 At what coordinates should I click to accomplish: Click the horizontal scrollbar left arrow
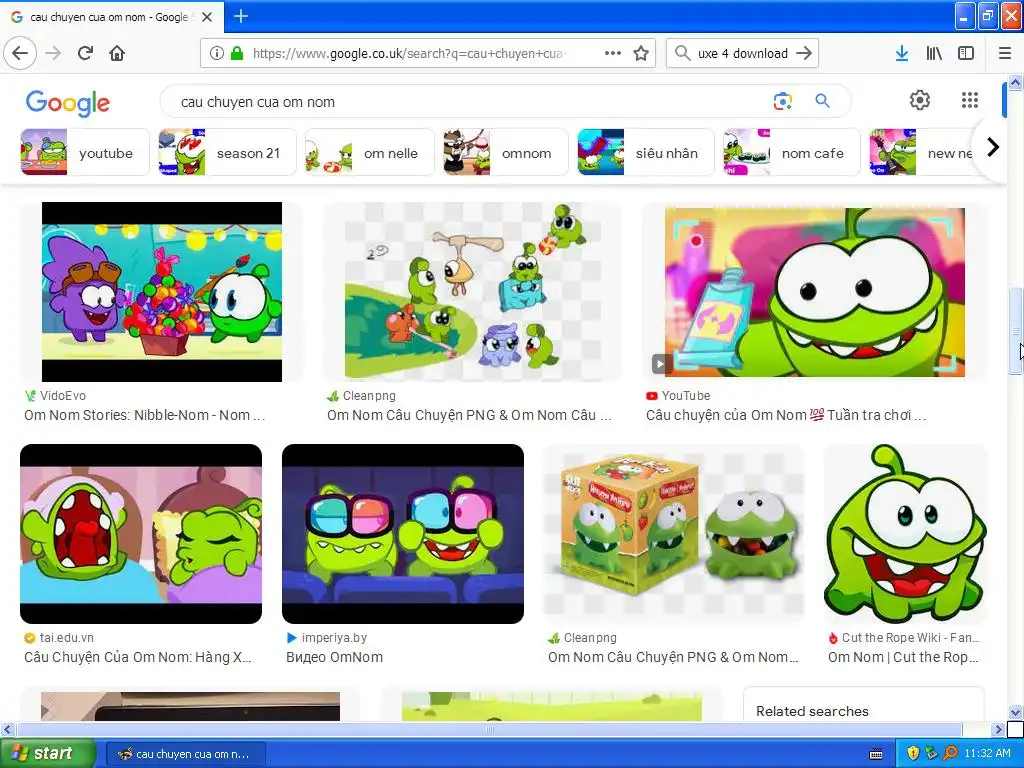coord(7,729)
